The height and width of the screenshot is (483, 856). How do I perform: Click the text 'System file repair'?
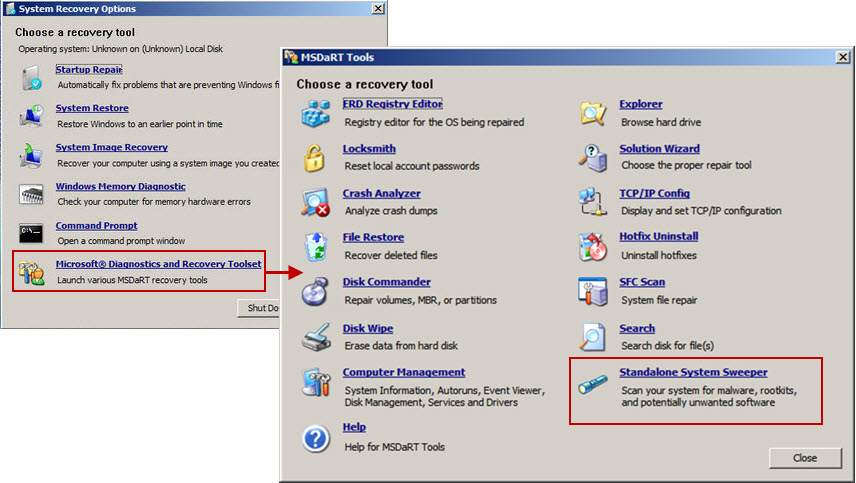[659, 300]
